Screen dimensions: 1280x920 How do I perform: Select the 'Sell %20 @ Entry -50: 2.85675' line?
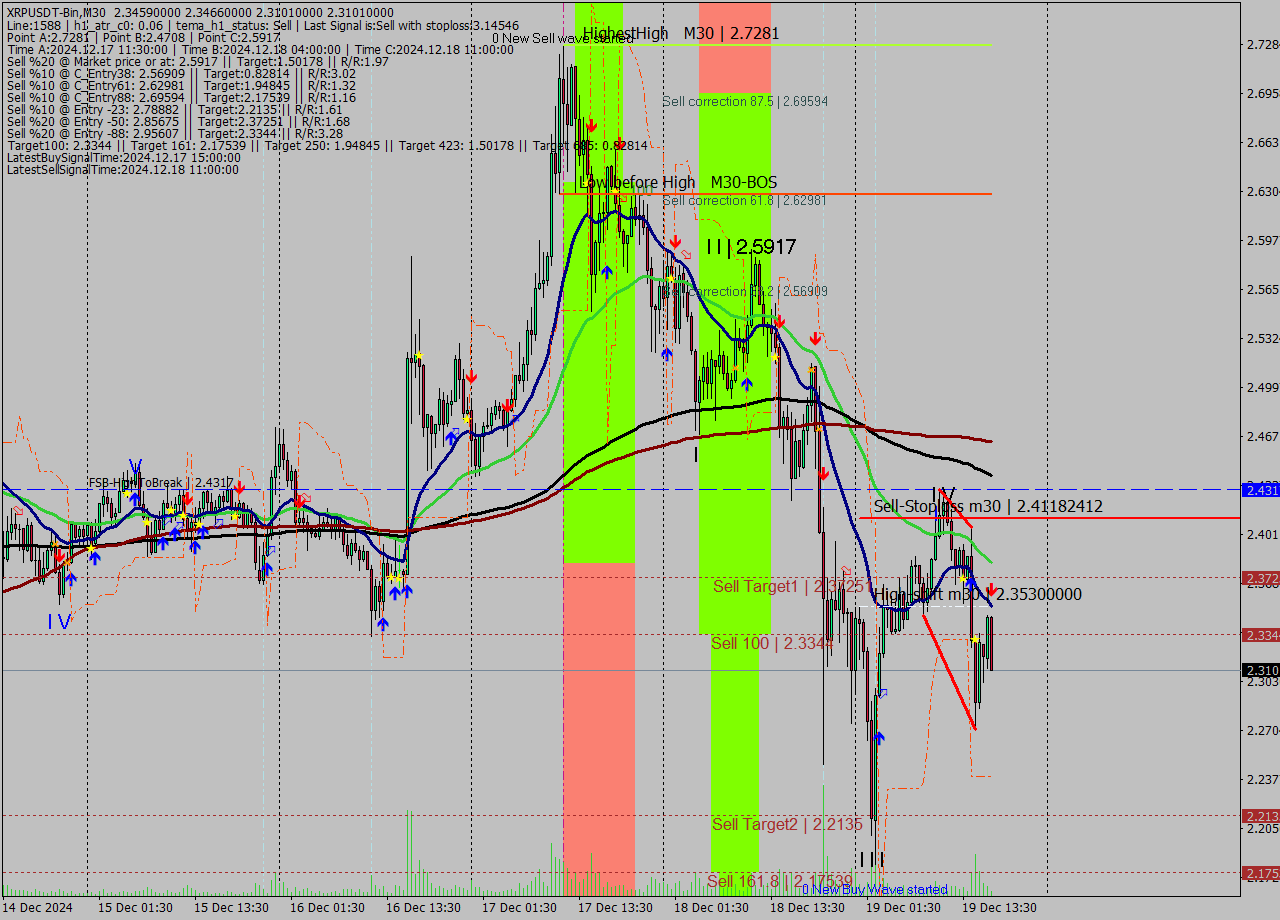pos(178,121)
